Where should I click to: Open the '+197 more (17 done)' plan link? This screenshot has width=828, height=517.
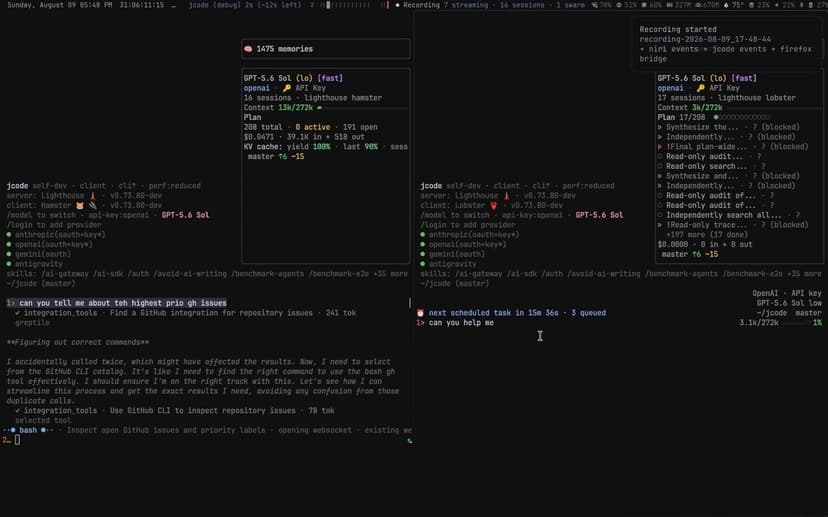tap(707, 234)
